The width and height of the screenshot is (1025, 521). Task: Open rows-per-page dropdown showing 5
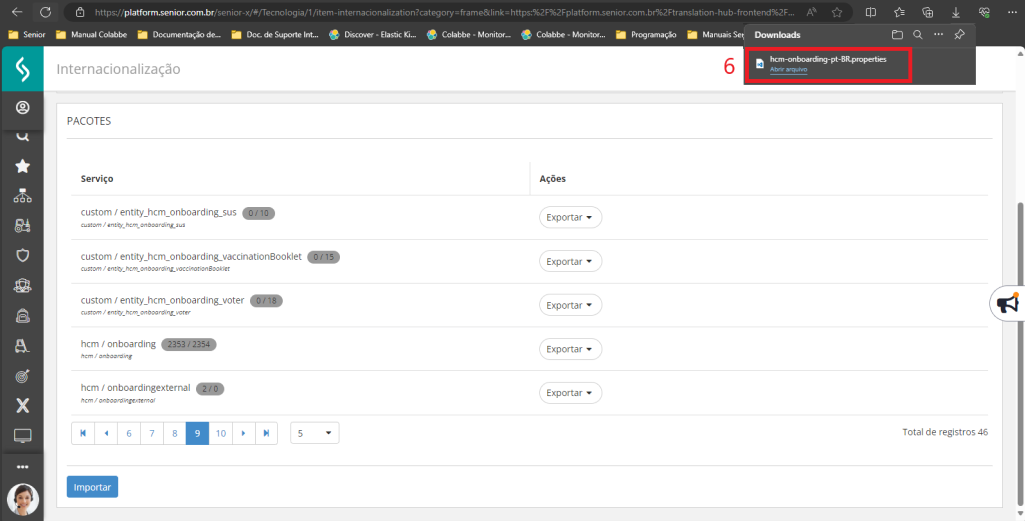[314, 433]
